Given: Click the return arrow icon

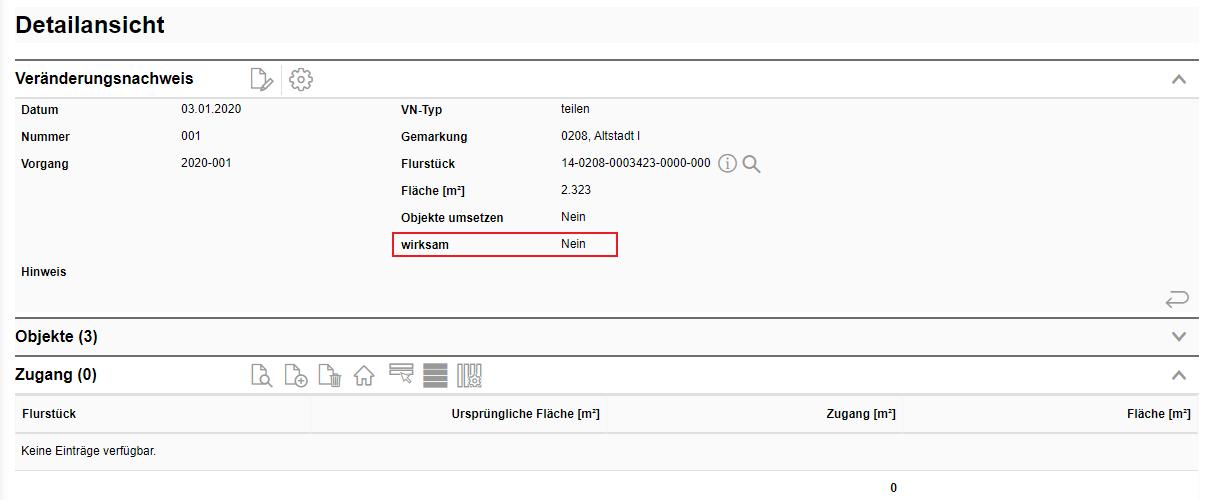Looking at the screenshot, I should tap(1177, 298).
